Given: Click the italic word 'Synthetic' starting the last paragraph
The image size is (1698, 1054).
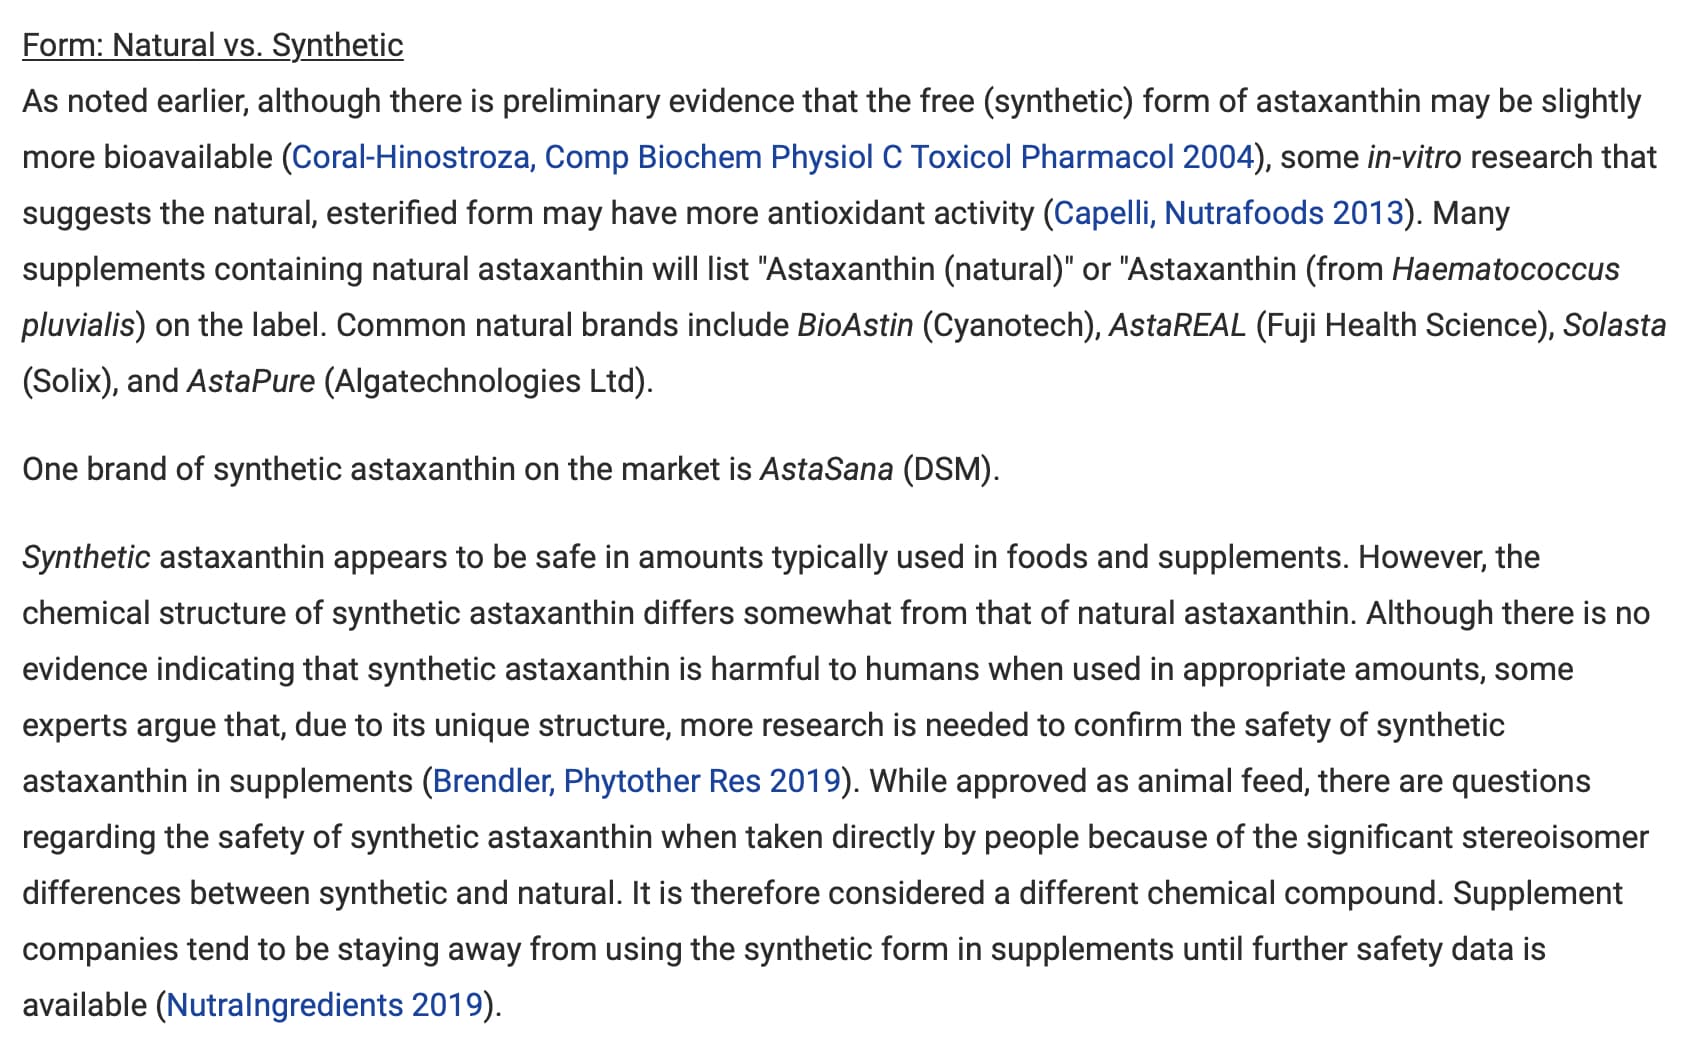Looking at the screenshot, I should click(86, 557).
